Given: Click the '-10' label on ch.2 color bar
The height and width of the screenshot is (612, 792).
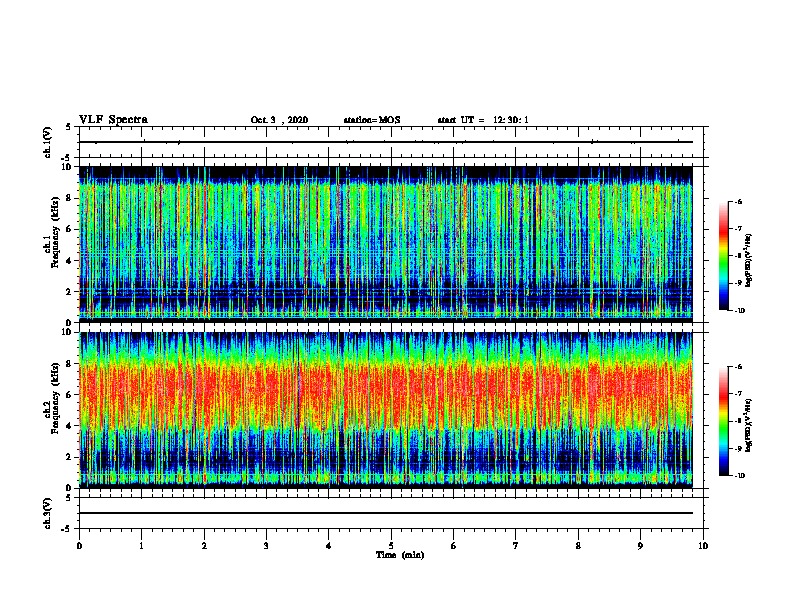Looking at the screenshot, I should 739,476.
